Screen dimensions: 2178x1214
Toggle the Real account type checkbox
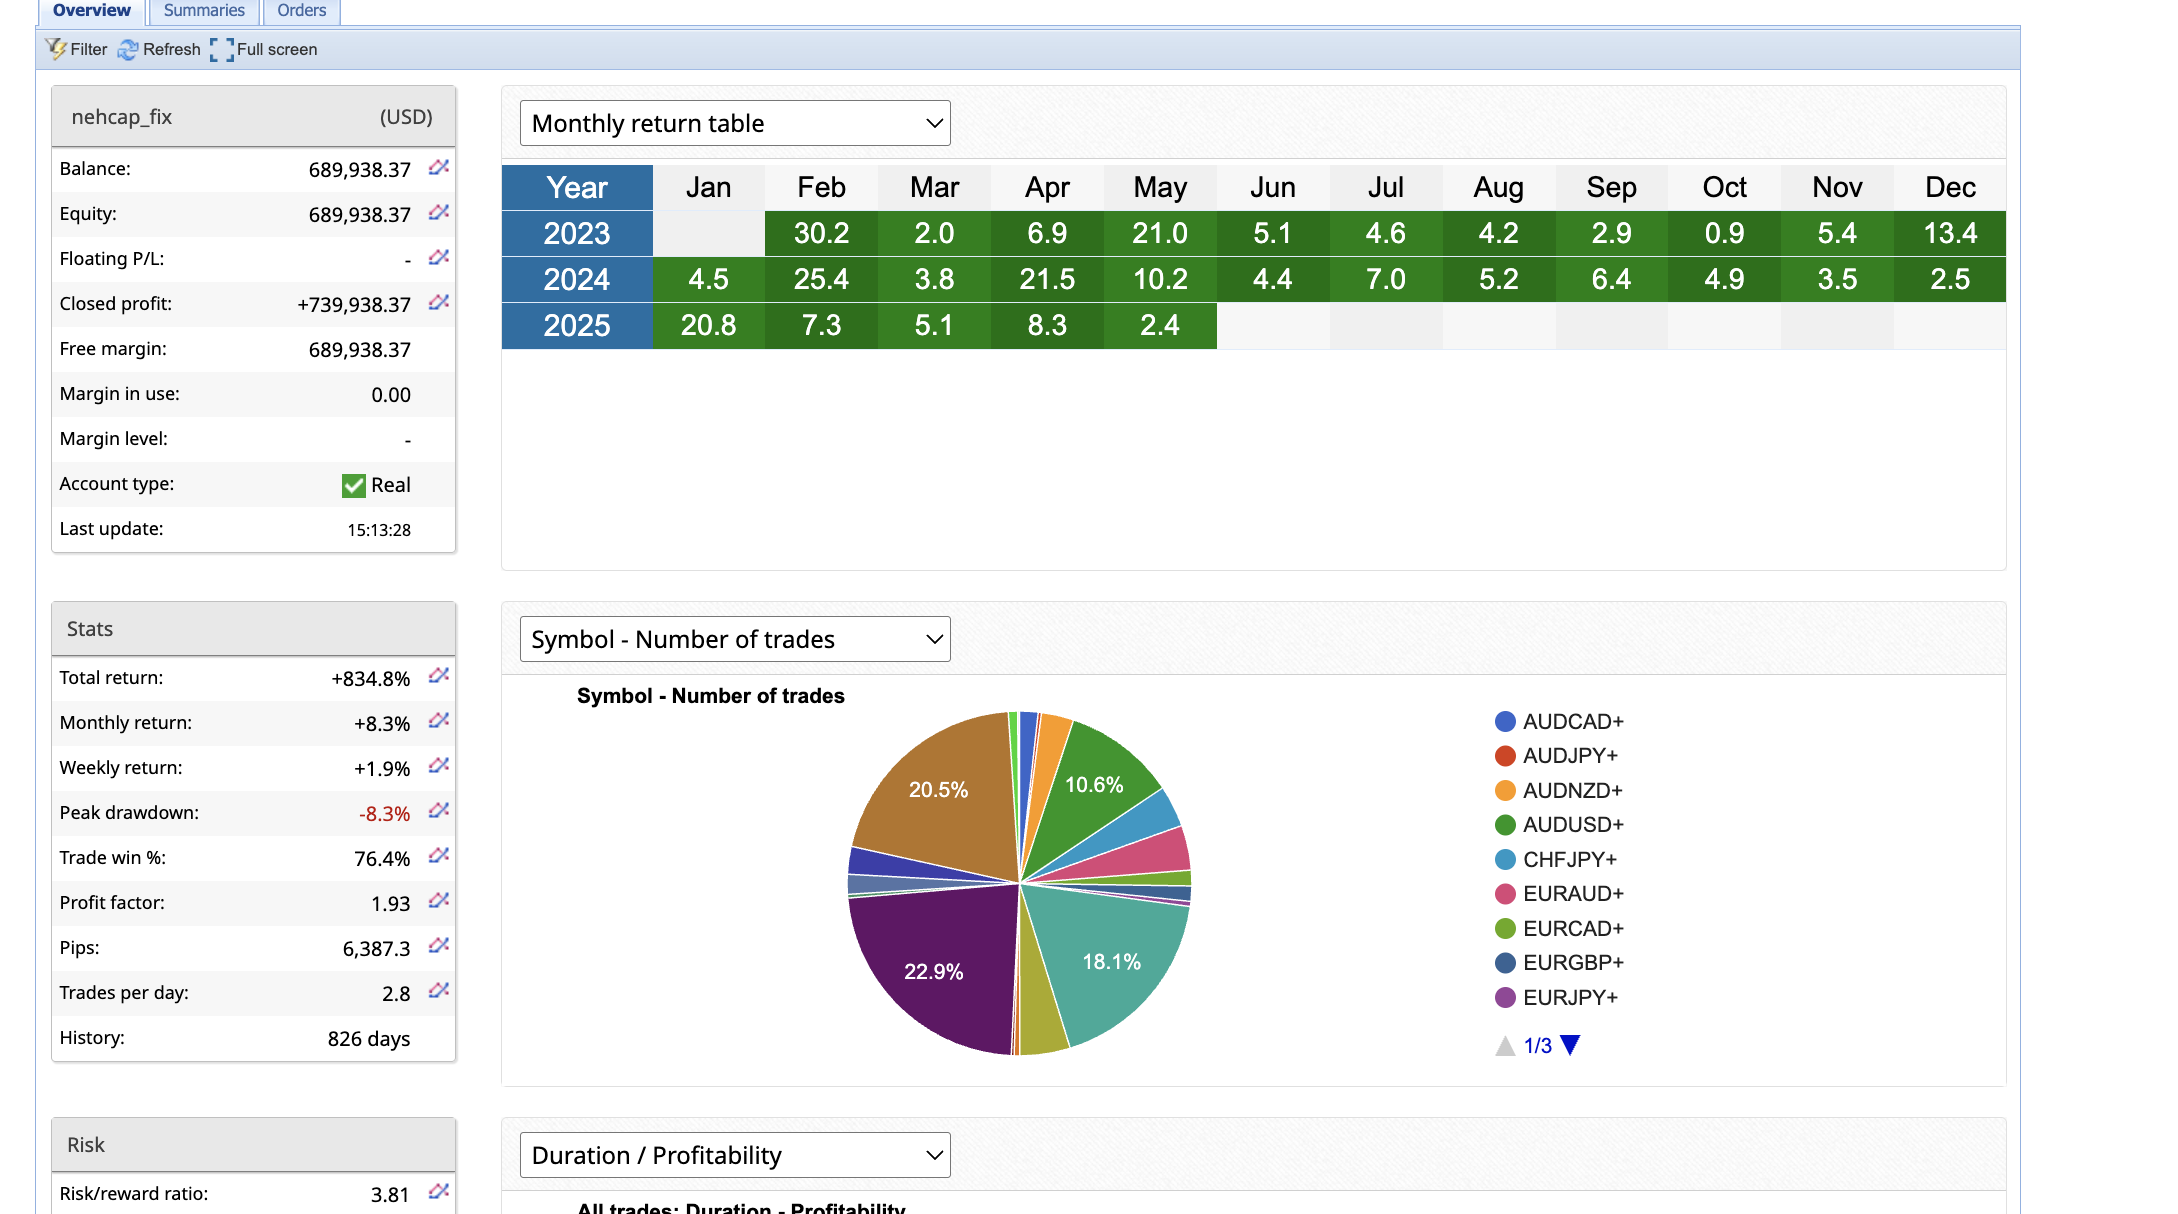coord(353,485)
